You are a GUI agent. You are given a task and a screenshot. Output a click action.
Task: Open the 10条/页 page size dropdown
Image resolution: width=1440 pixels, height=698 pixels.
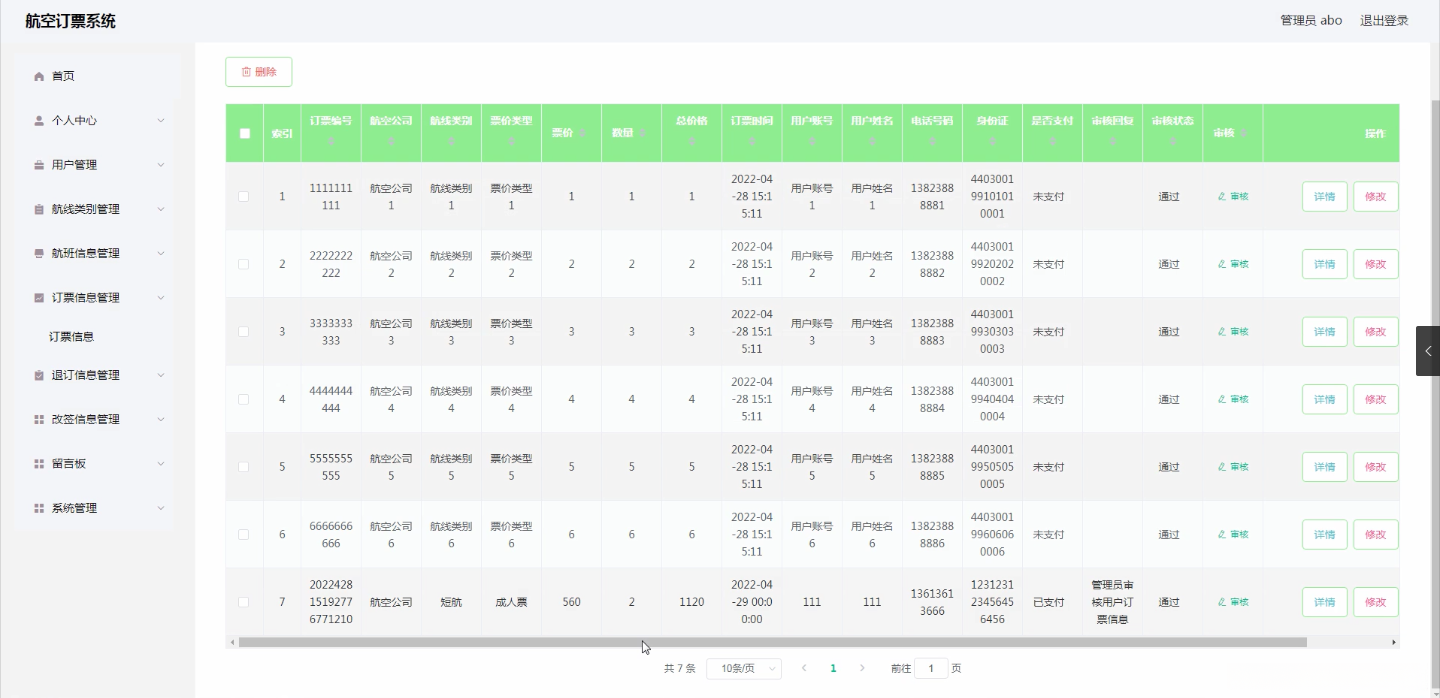click(x=744, y=668)
